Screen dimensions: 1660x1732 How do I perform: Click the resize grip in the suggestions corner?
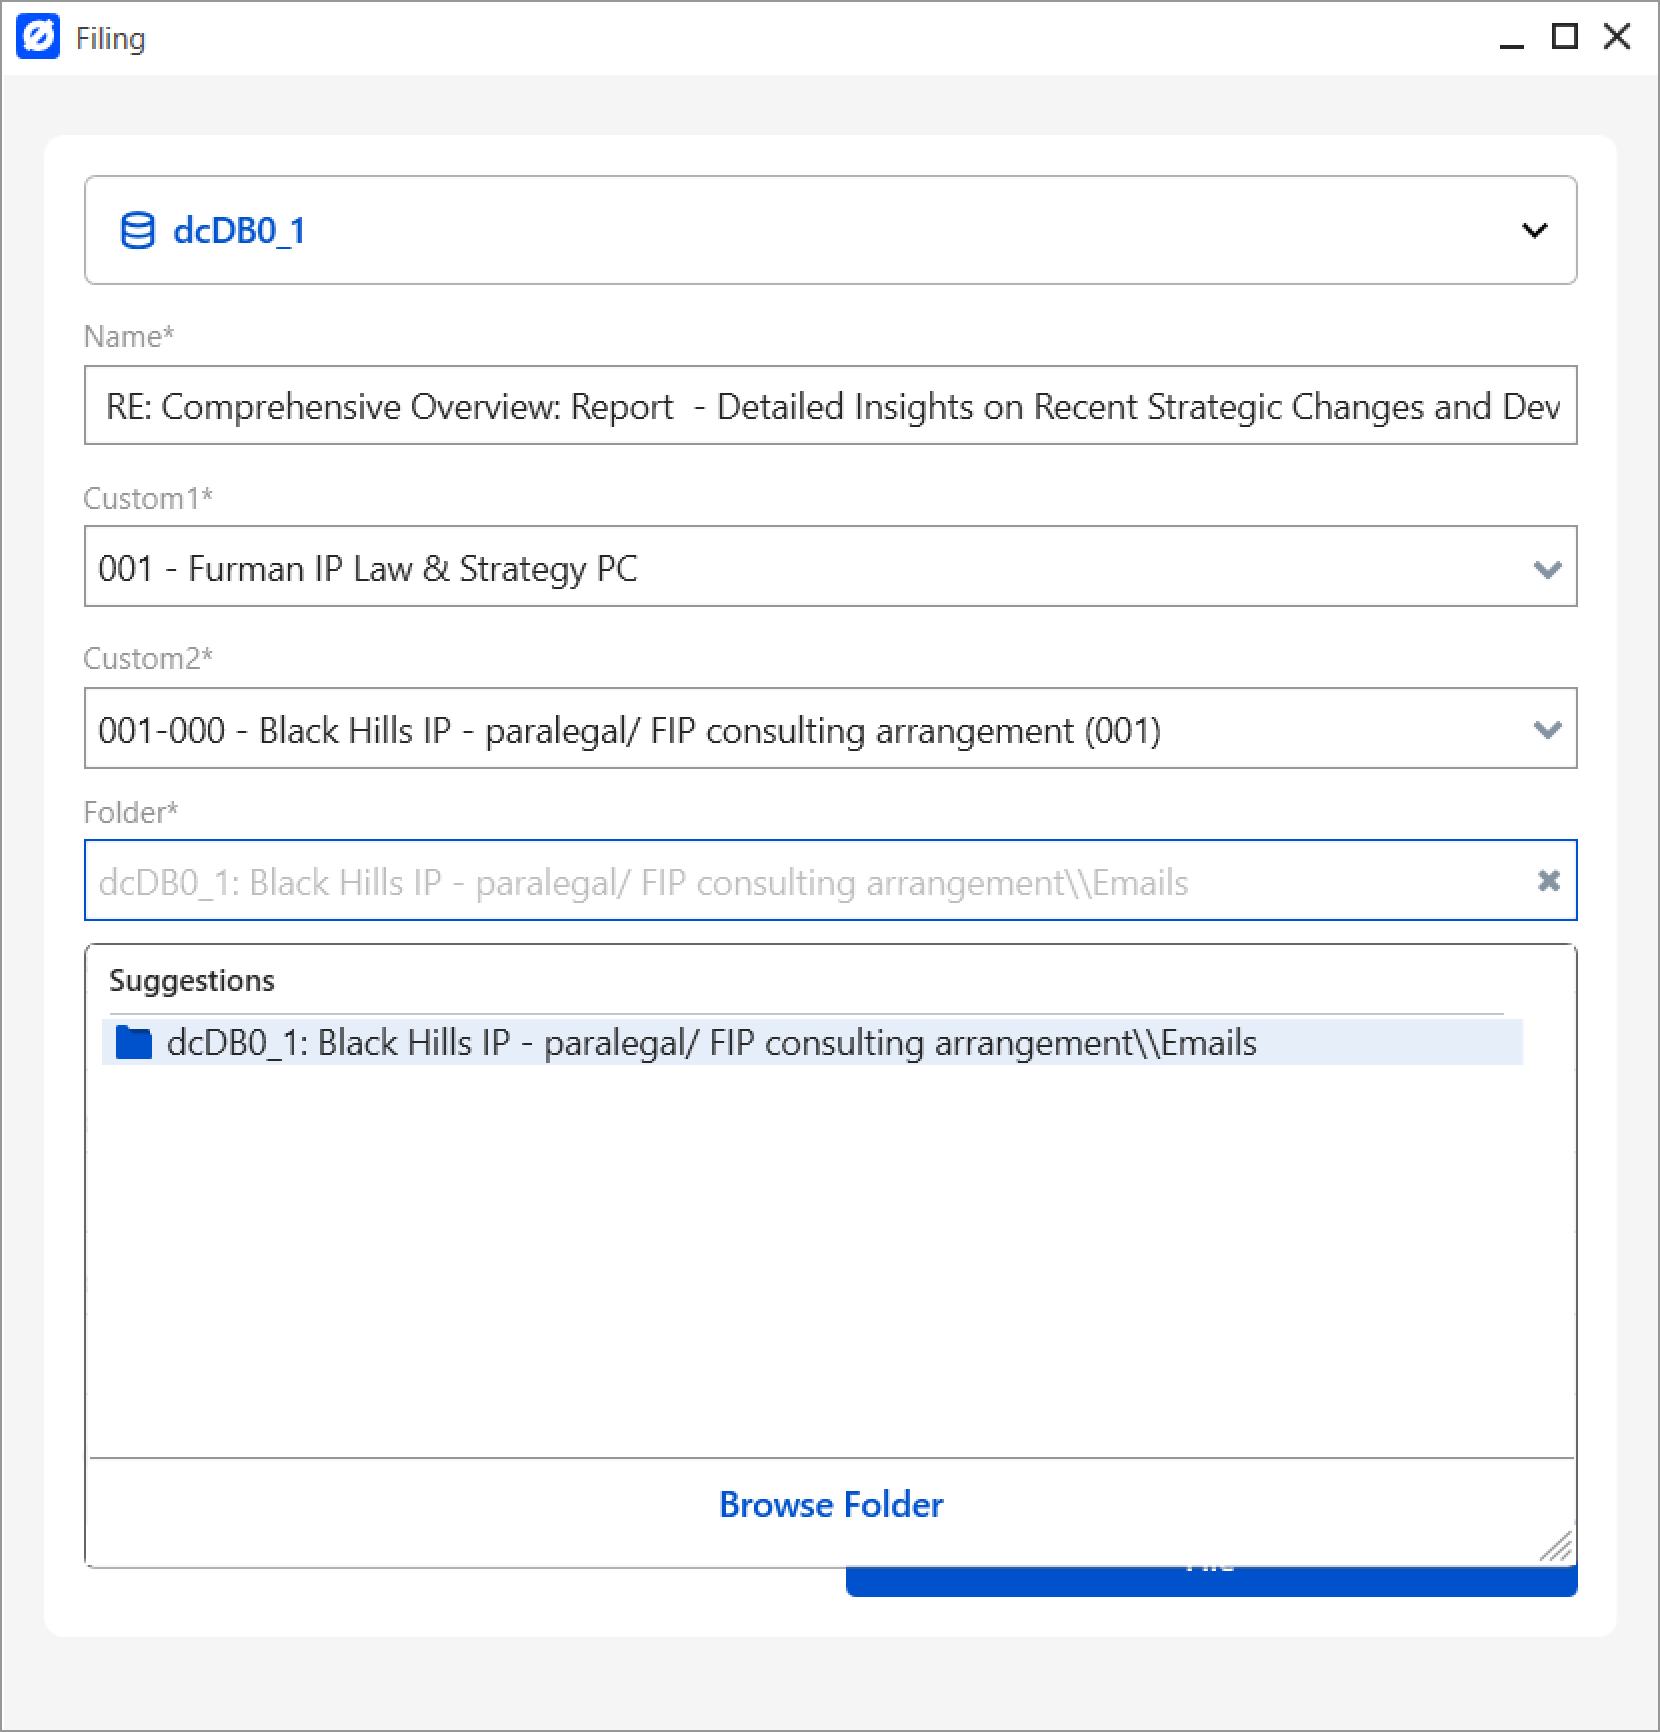(1555, 1547)
